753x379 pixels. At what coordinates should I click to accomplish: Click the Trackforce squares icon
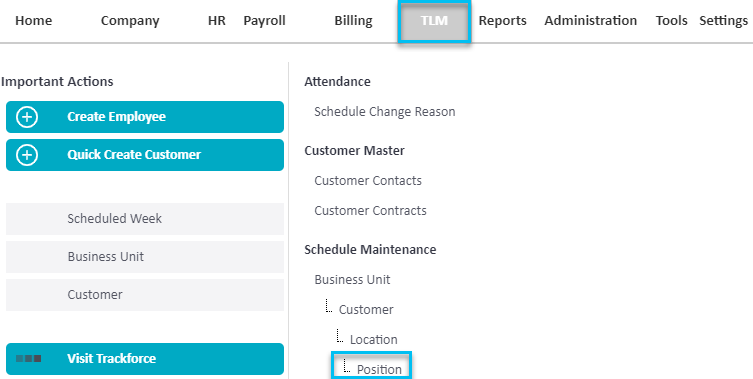28,358
